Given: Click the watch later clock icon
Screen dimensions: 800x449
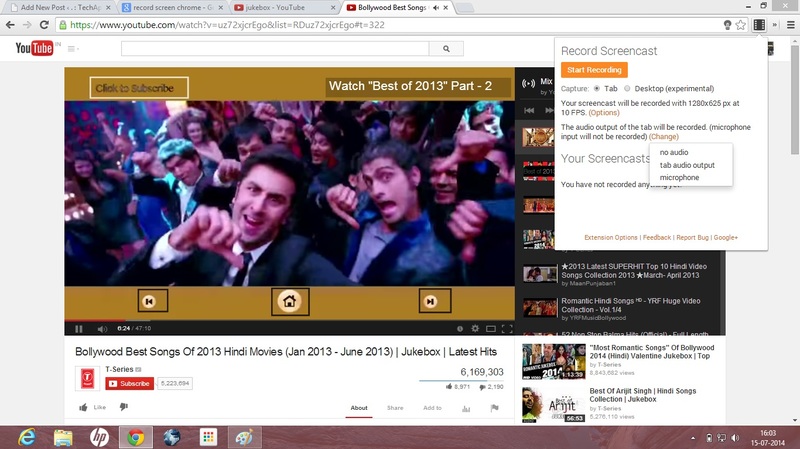Looking at the screenshot, I should point(460,329).
